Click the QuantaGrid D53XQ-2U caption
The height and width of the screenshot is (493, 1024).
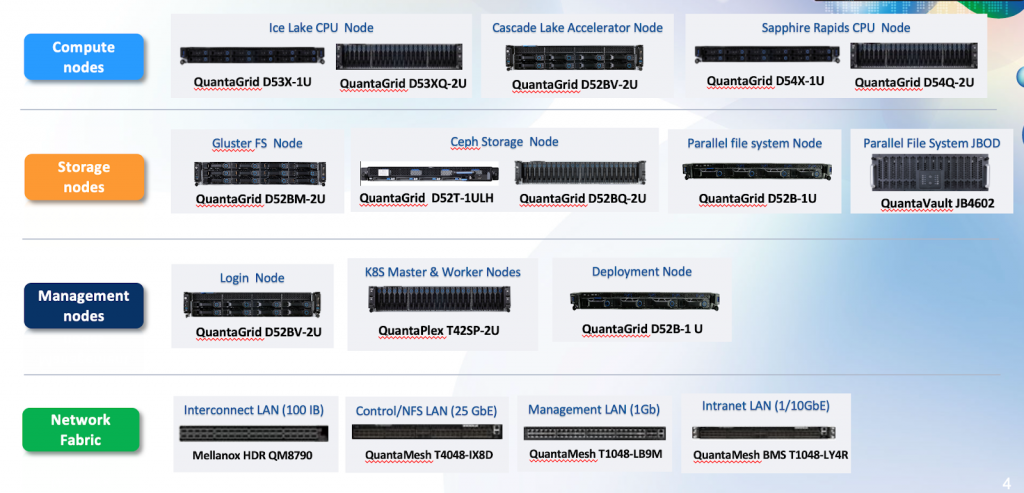pos(402,84)
